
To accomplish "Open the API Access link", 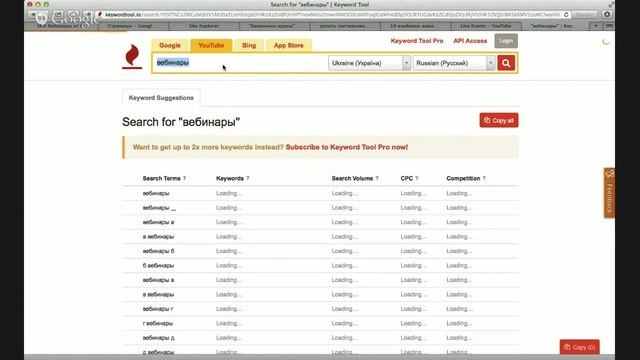I will [x=470, y=41].
